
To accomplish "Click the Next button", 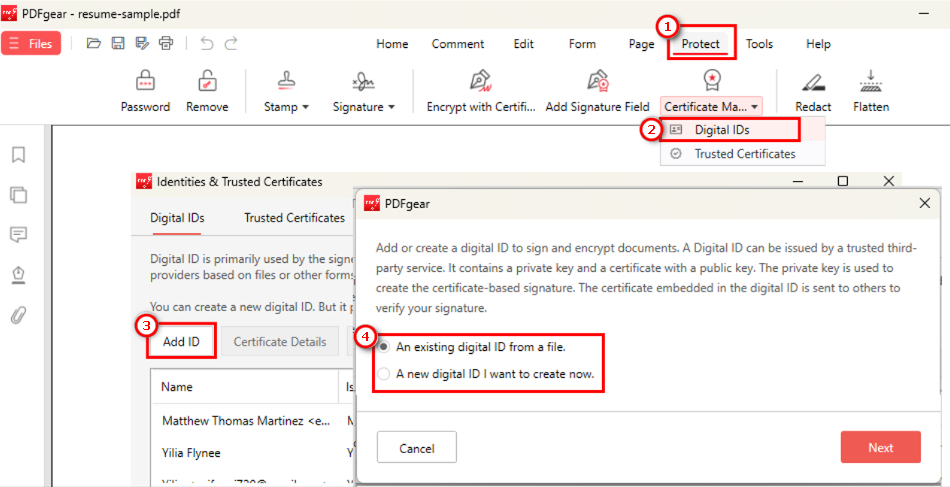I will pos(881,448).
